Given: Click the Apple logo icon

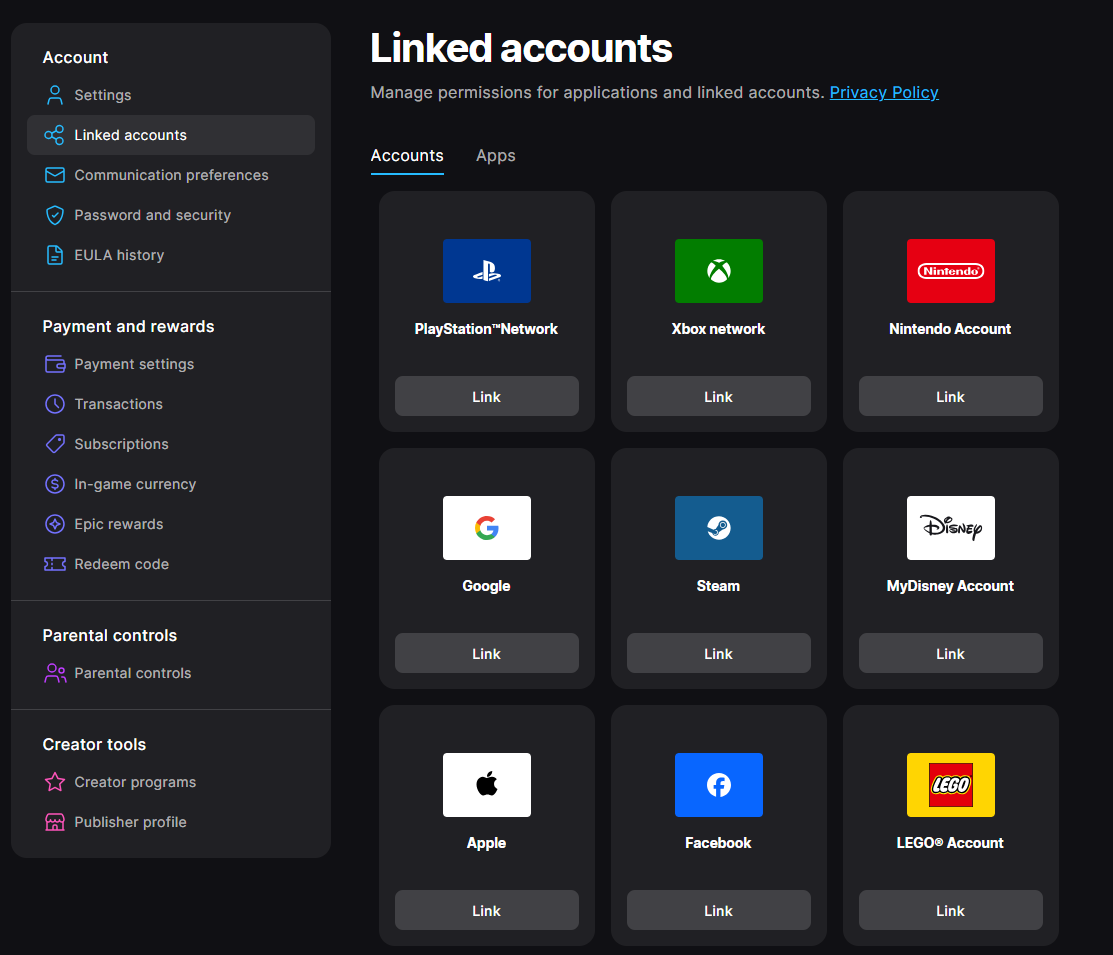Looking at the screenshot, I should point(486,785).
